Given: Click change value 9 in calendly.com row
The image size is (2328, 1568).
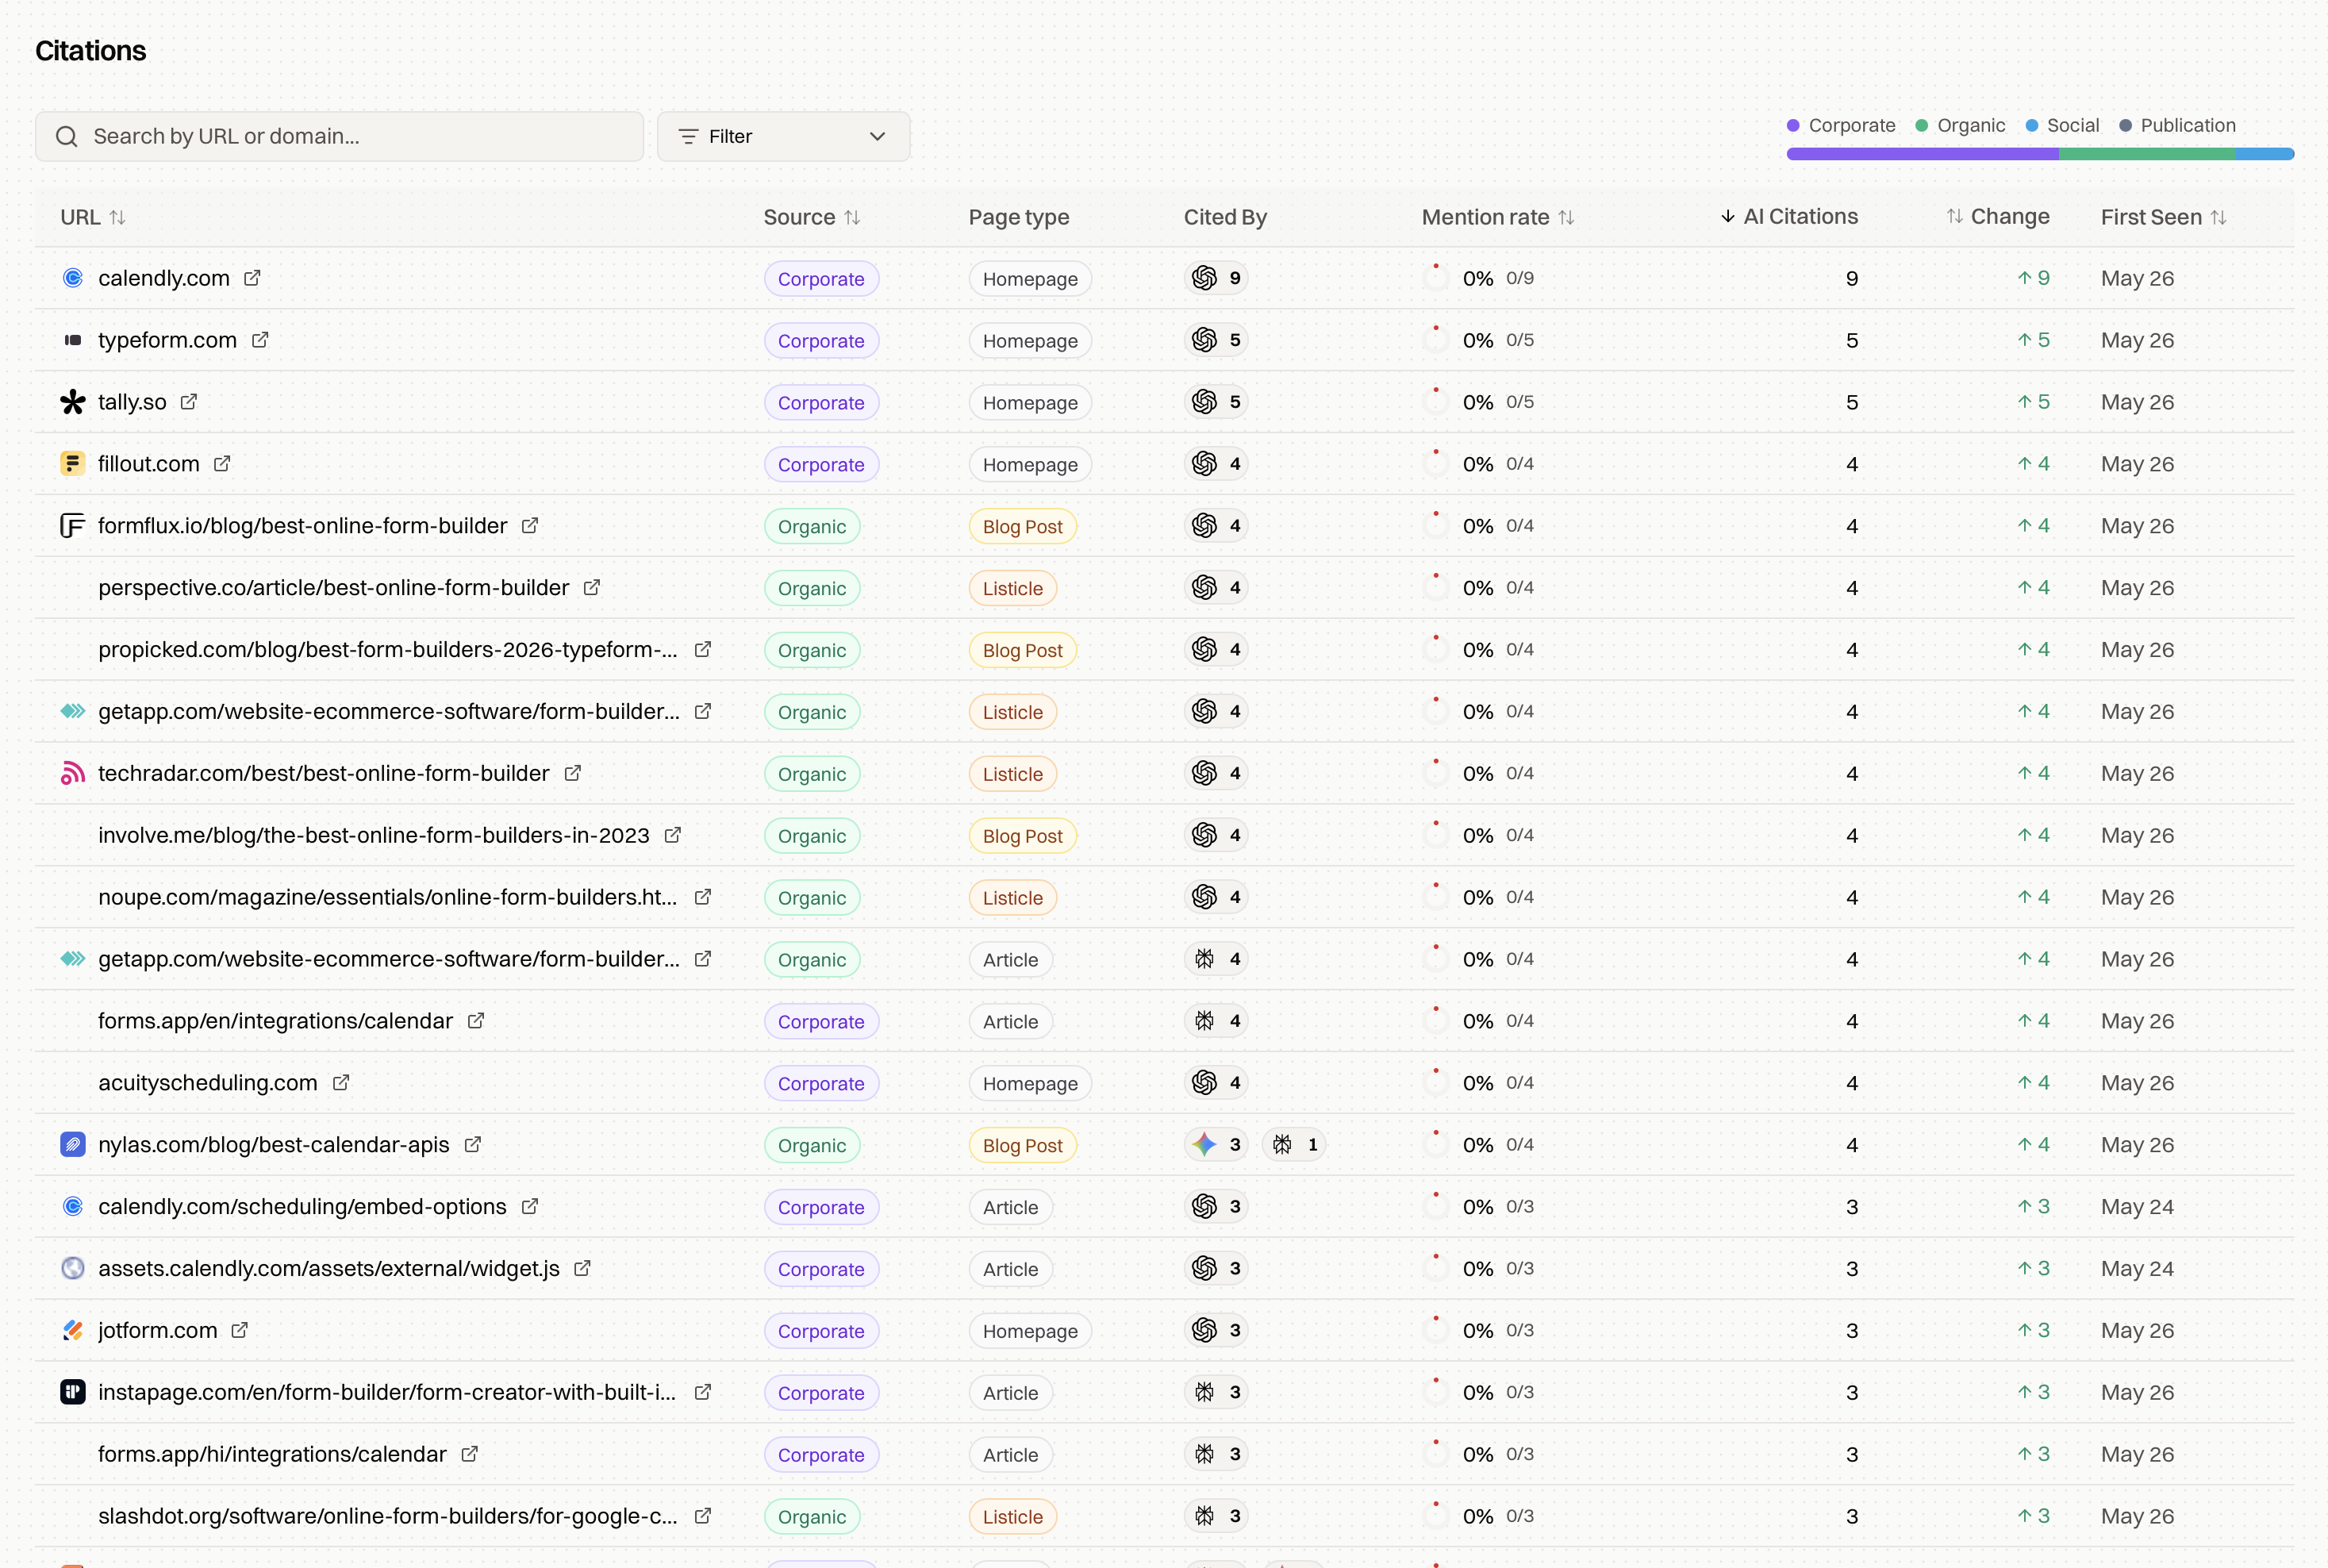Looking at the screenshot, I should (x=2034, y=278).
